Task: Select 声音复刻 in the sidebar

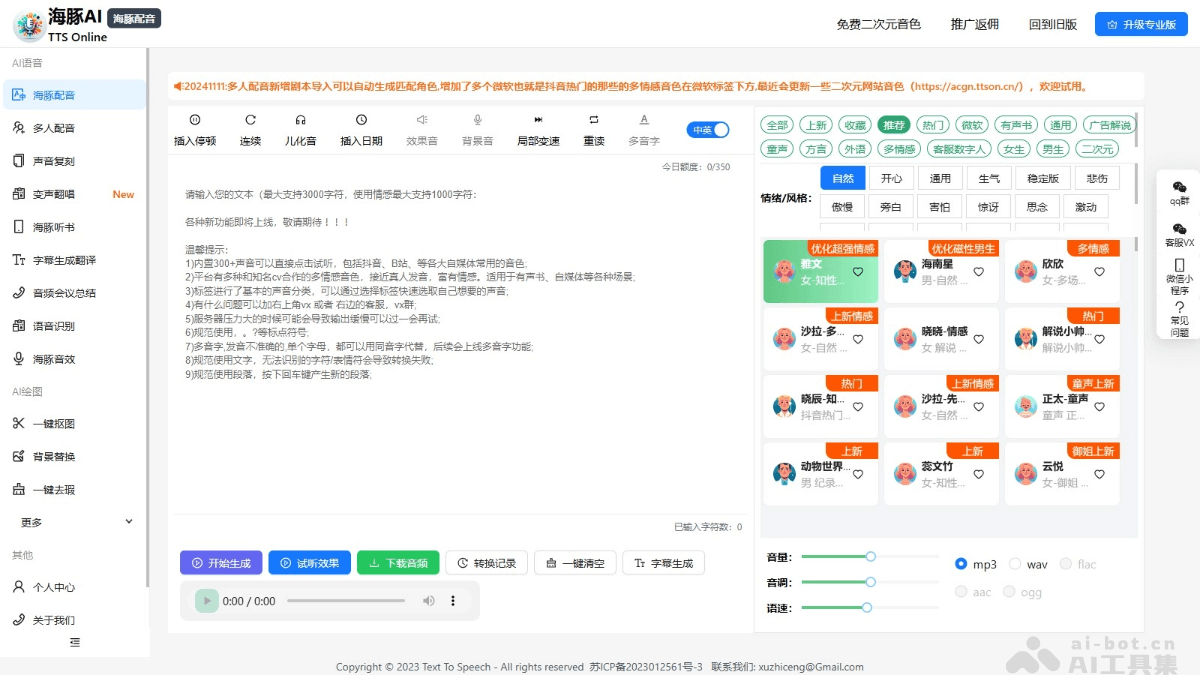Action: pyautogui.click(x=60, y=160)
